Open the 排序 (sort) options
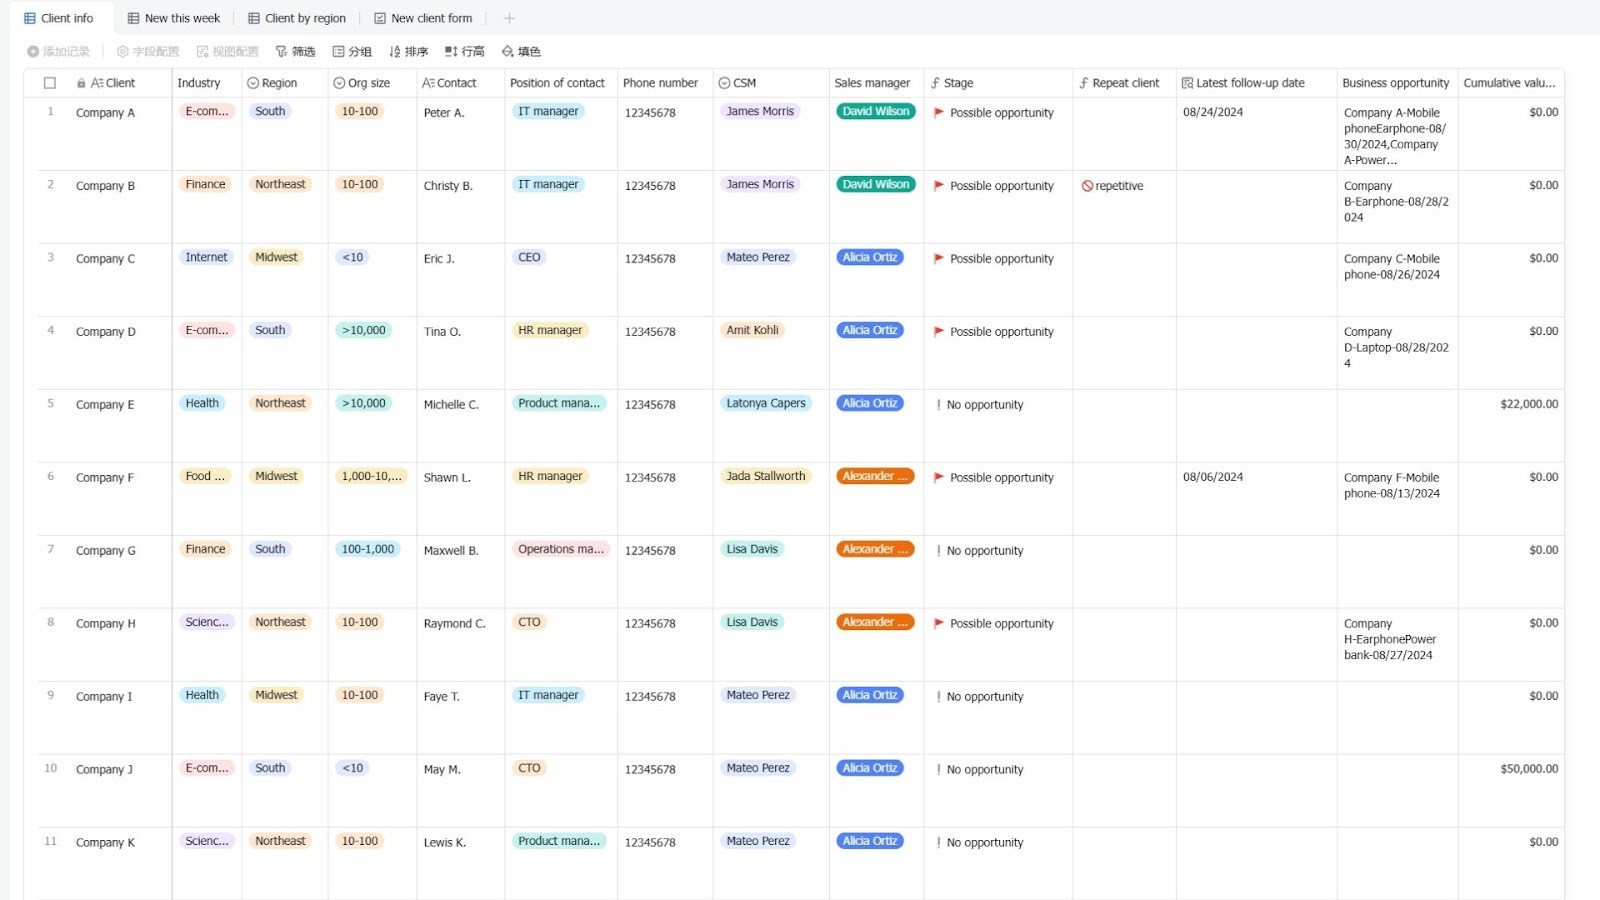Viewport: 1600px width, 900px height. pyautogui.click(x=408, y=51)
